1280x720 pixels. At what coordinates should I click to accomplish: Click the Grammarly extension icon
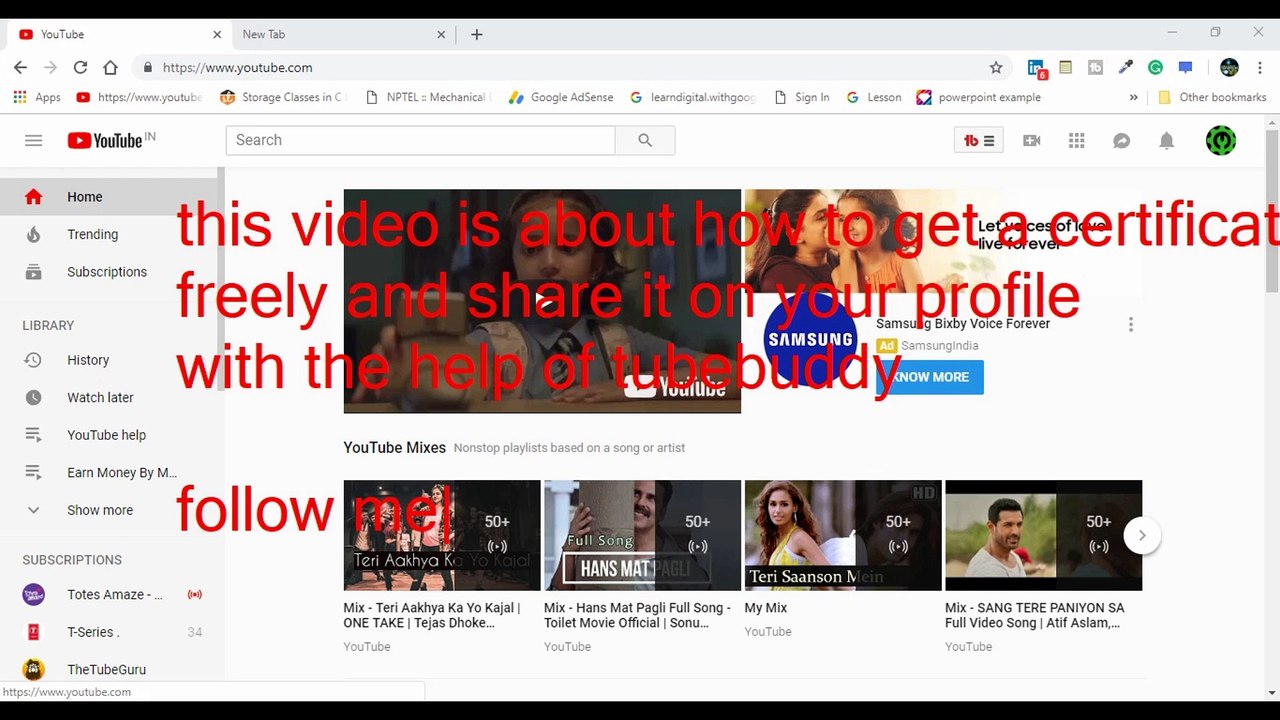point(1155,67)
